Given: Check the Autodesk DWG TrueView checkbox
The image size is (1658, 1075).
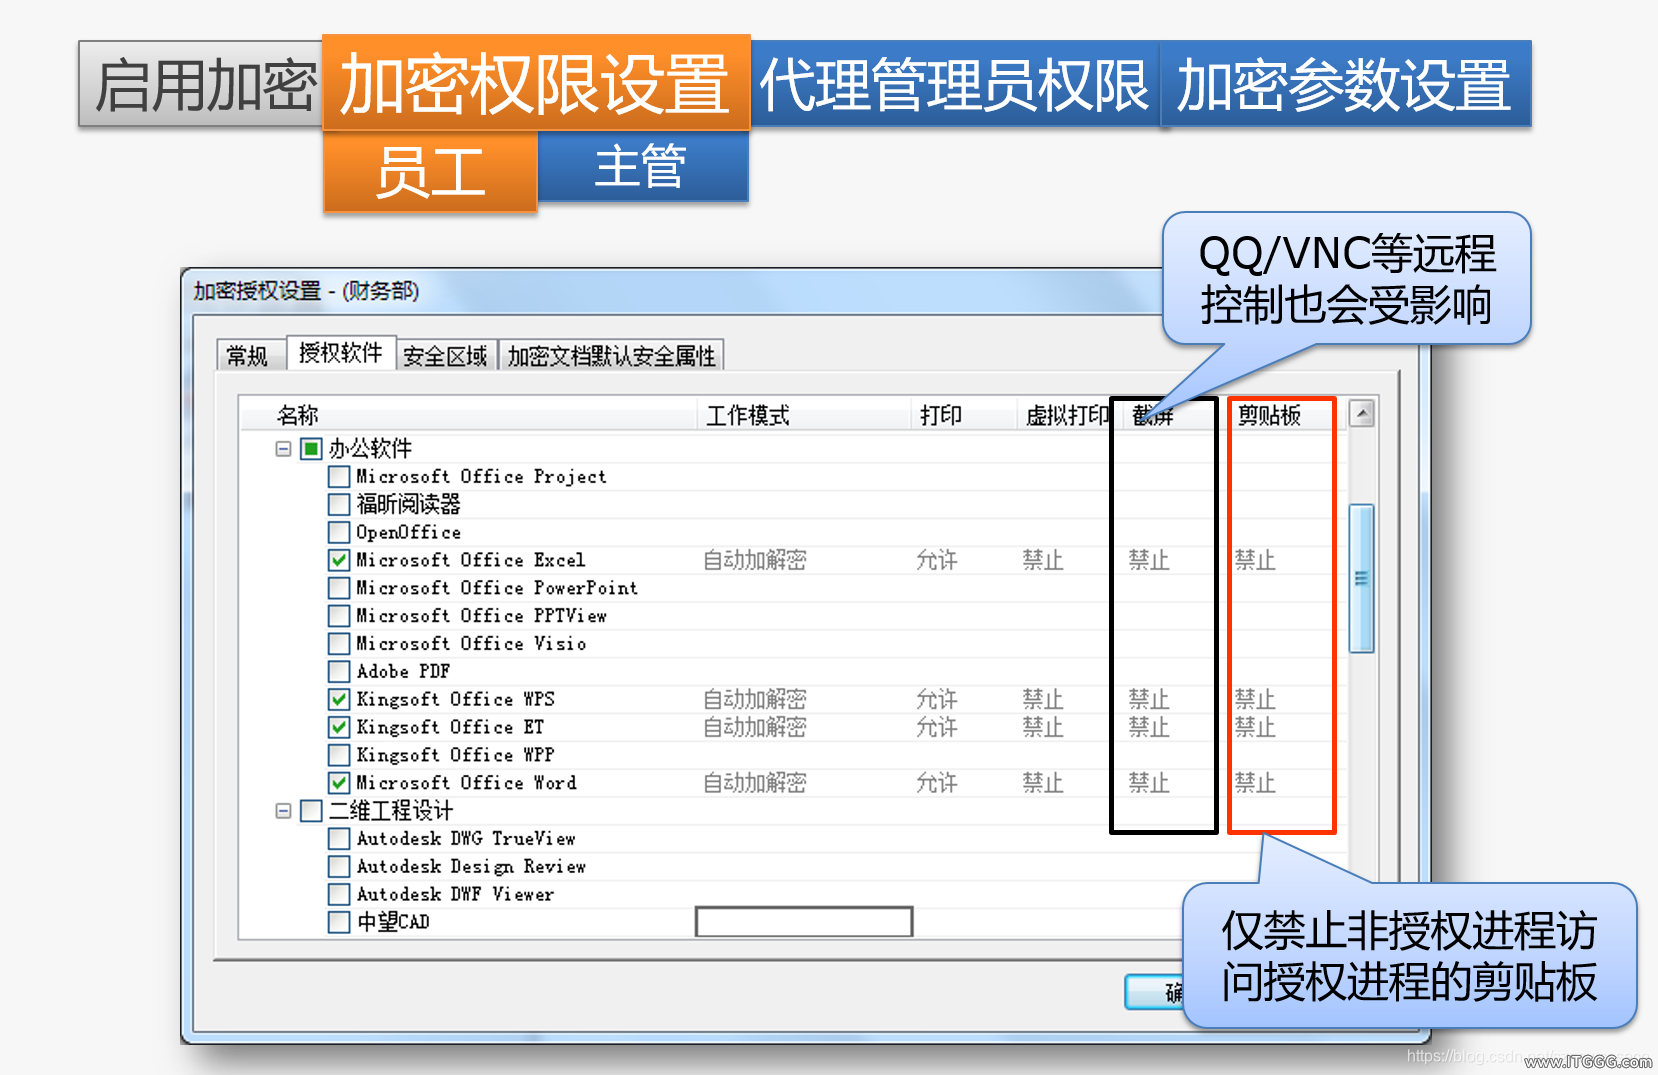Looking at the screenshot, I should (339, 839).
